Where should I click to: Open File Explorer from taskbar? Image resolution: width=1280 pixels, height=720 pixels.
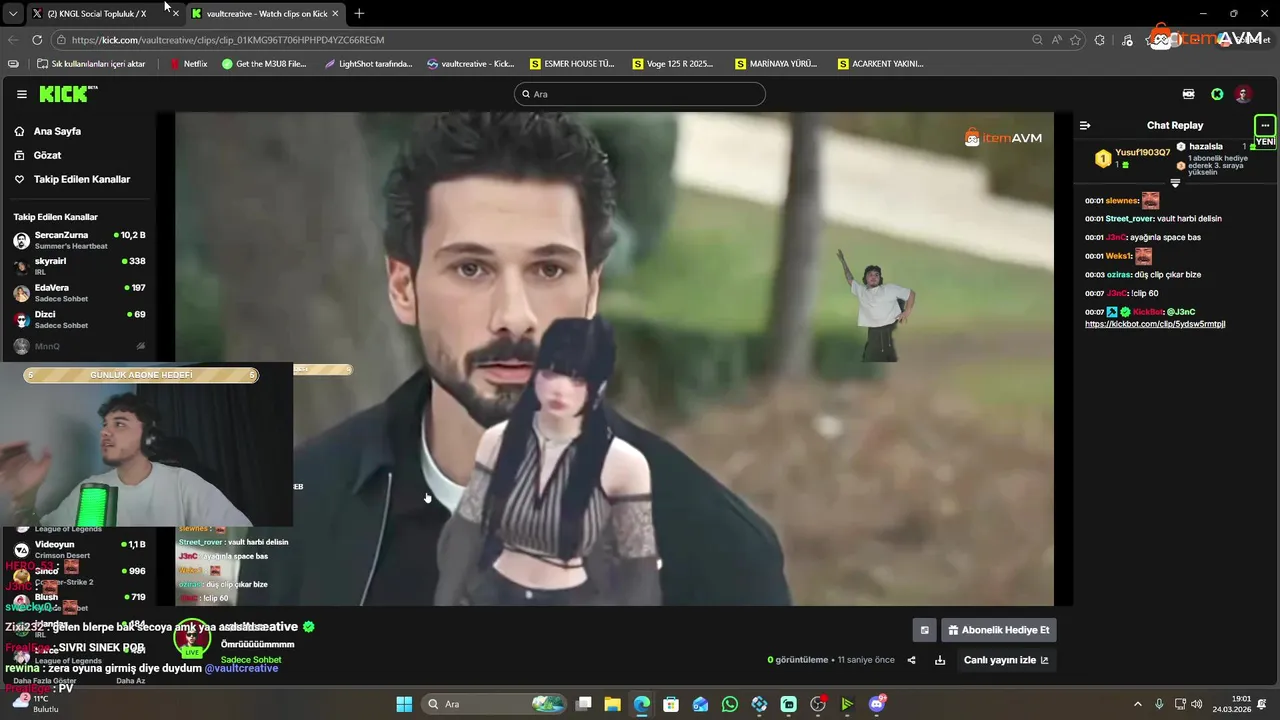(613, 704)
